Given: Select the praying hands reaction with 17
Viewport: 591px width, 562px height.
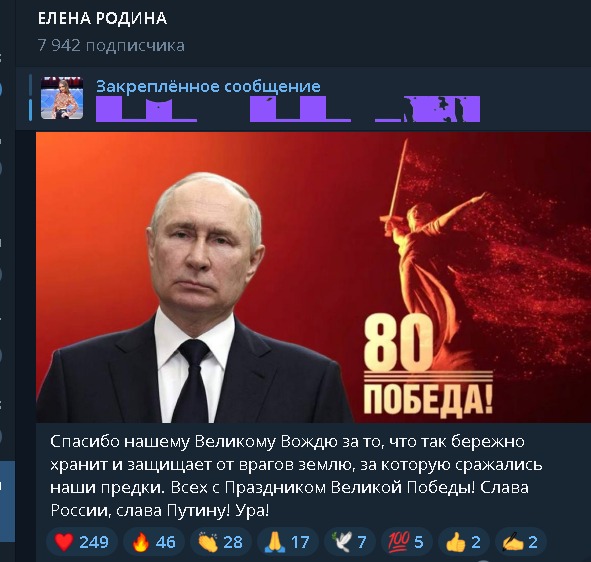Looking at the screenshot, I should [x=288, y=542].
